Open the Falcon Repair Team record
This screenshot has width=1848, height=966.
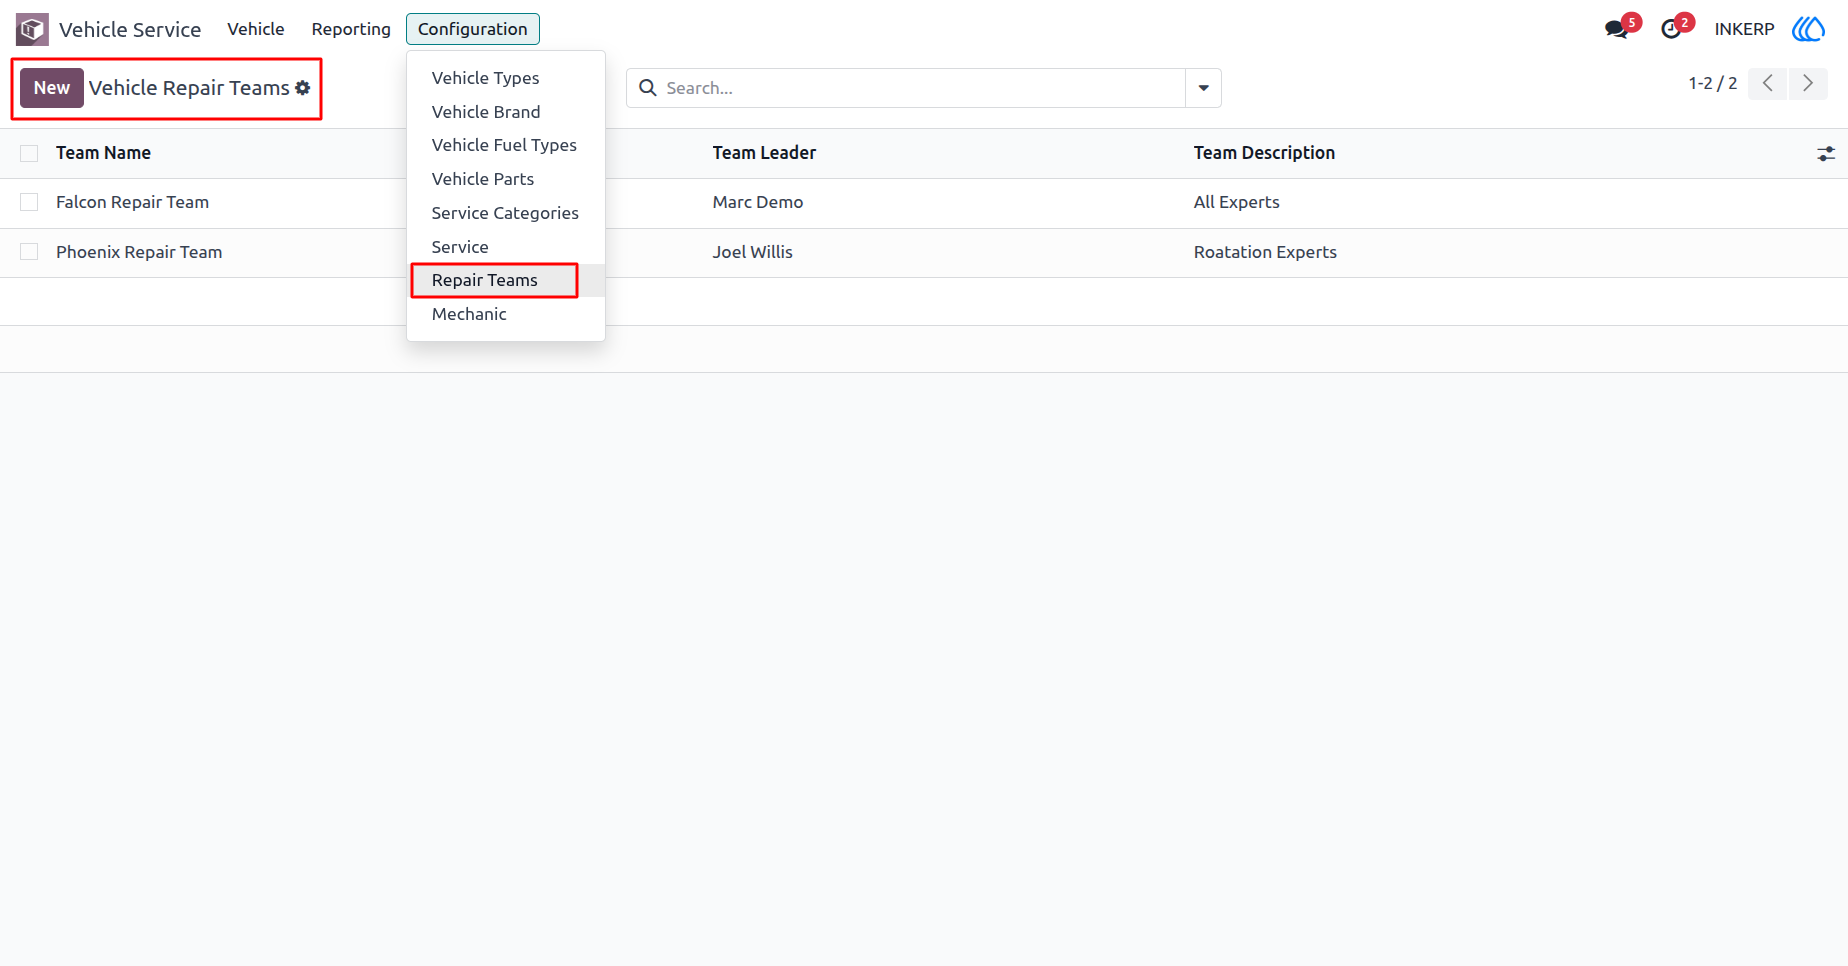click(132, 202)
